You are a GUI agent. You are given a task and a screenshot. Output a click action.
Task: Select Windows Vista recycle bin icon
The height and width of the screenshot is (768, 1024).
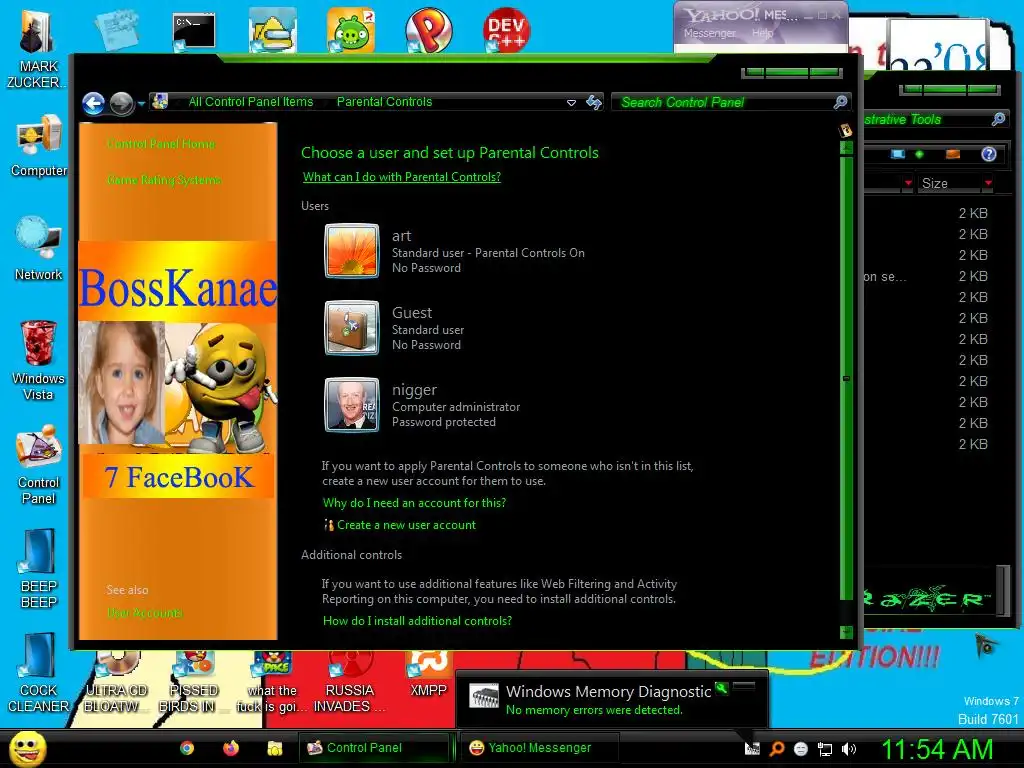pos(39,361)
